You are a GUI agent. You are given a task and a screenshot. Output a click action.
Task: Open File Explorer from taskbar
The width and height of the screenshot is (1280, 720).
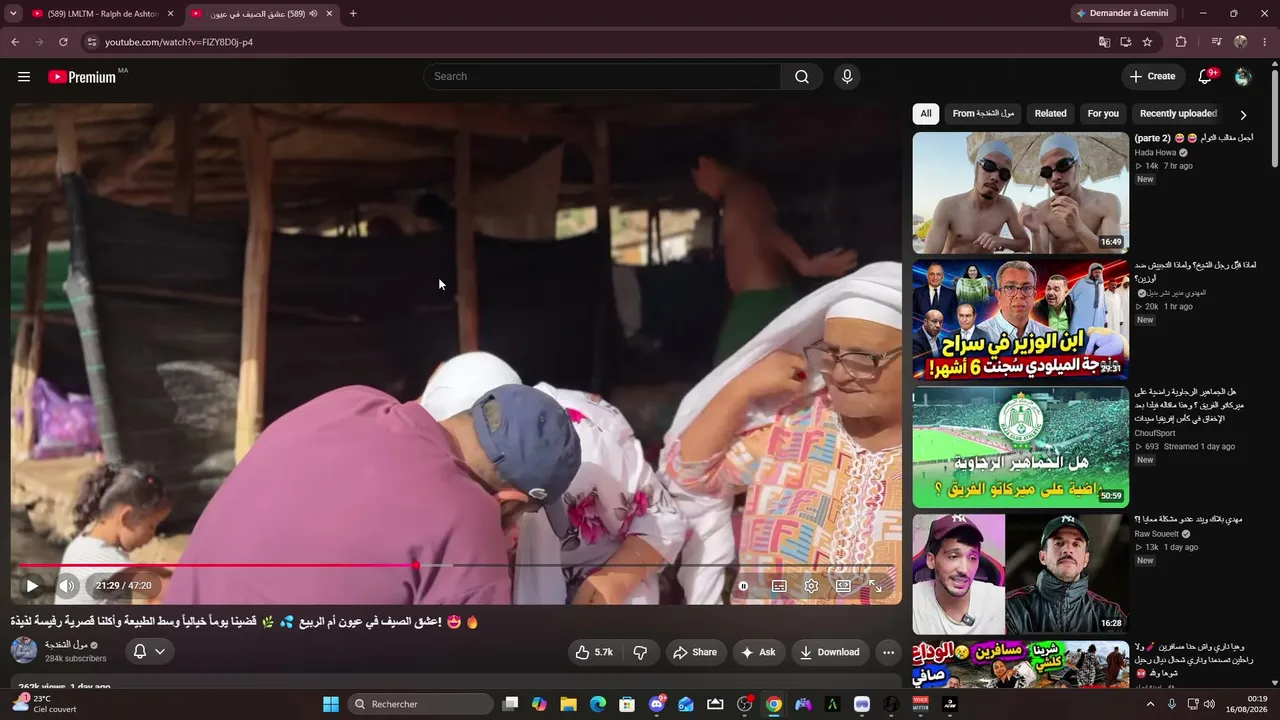pos(568,704)
